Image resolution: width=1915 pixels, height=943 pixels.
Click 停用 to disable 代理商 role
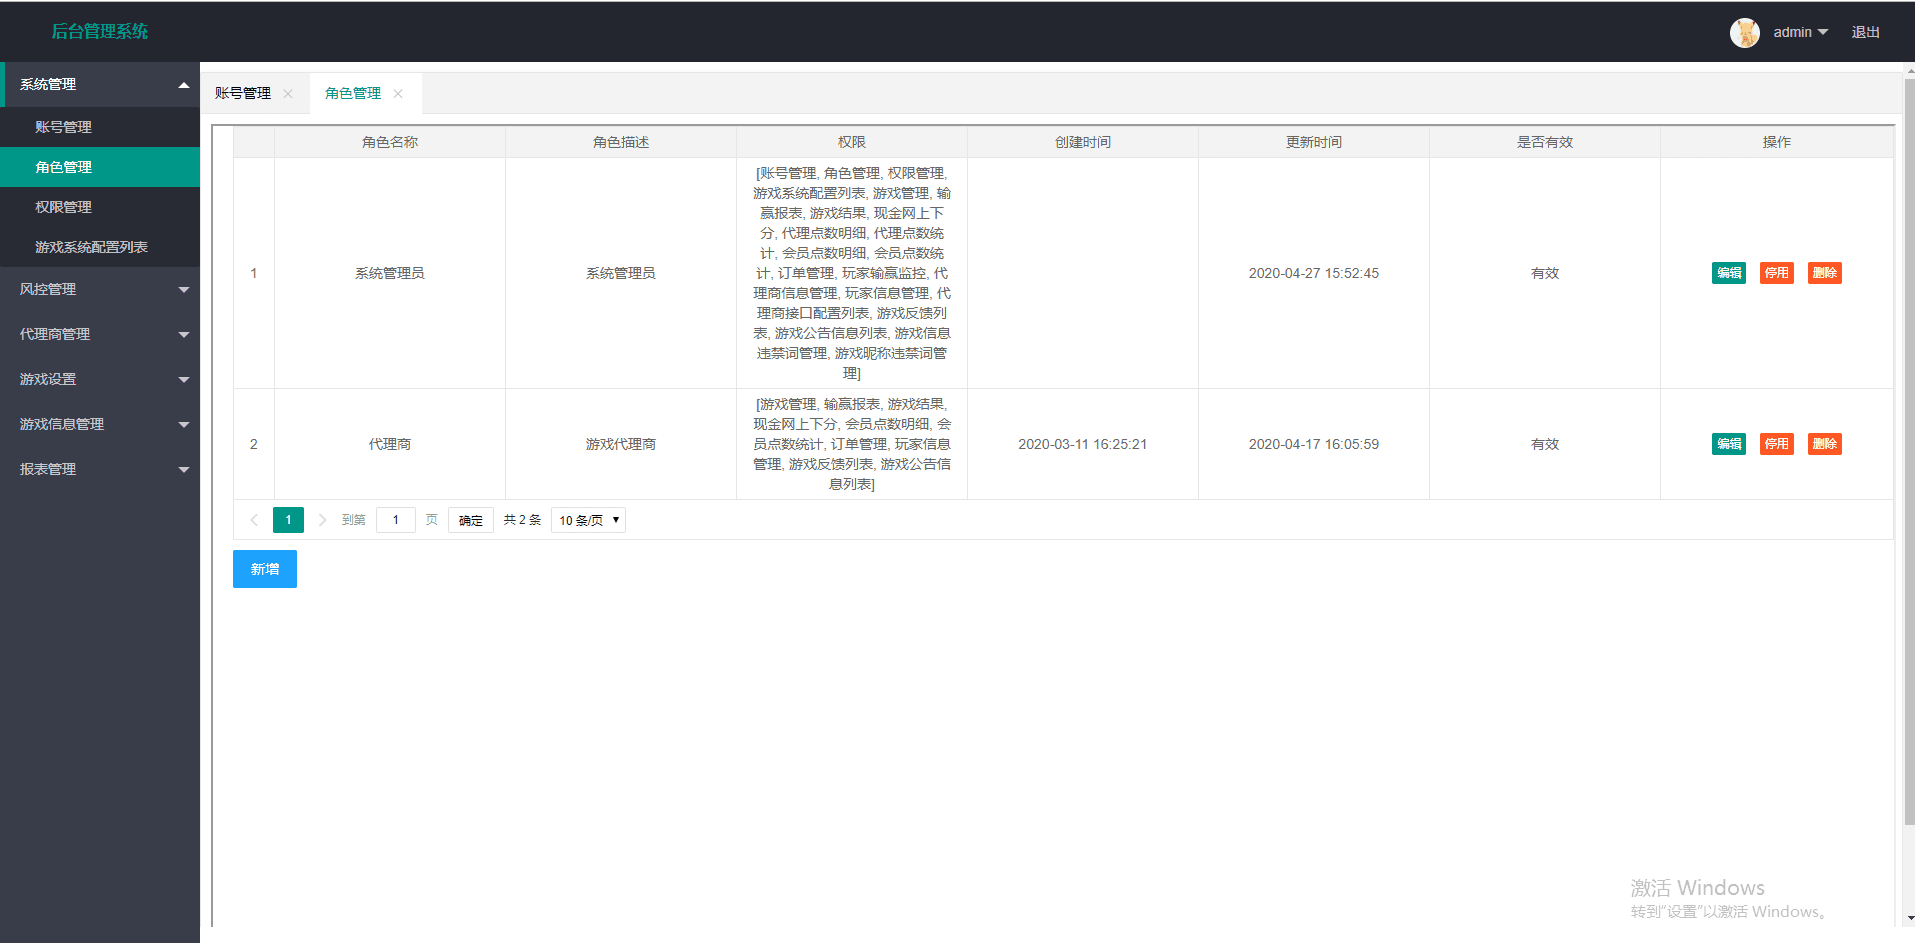pyautogui.click(x=1776, y=444)
